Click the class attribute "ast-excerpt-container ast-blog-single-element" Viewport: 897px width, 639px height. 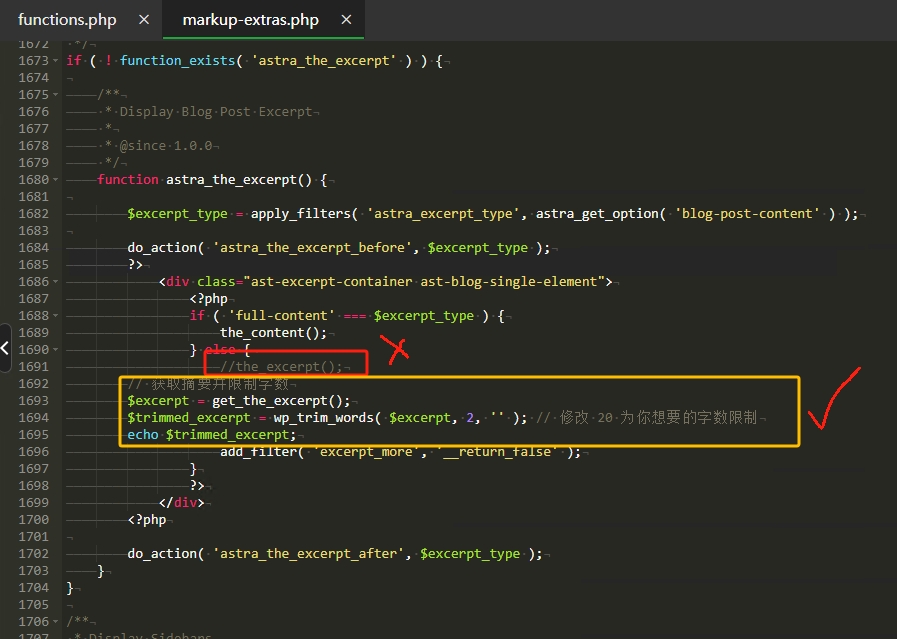(x=424, y=281)
